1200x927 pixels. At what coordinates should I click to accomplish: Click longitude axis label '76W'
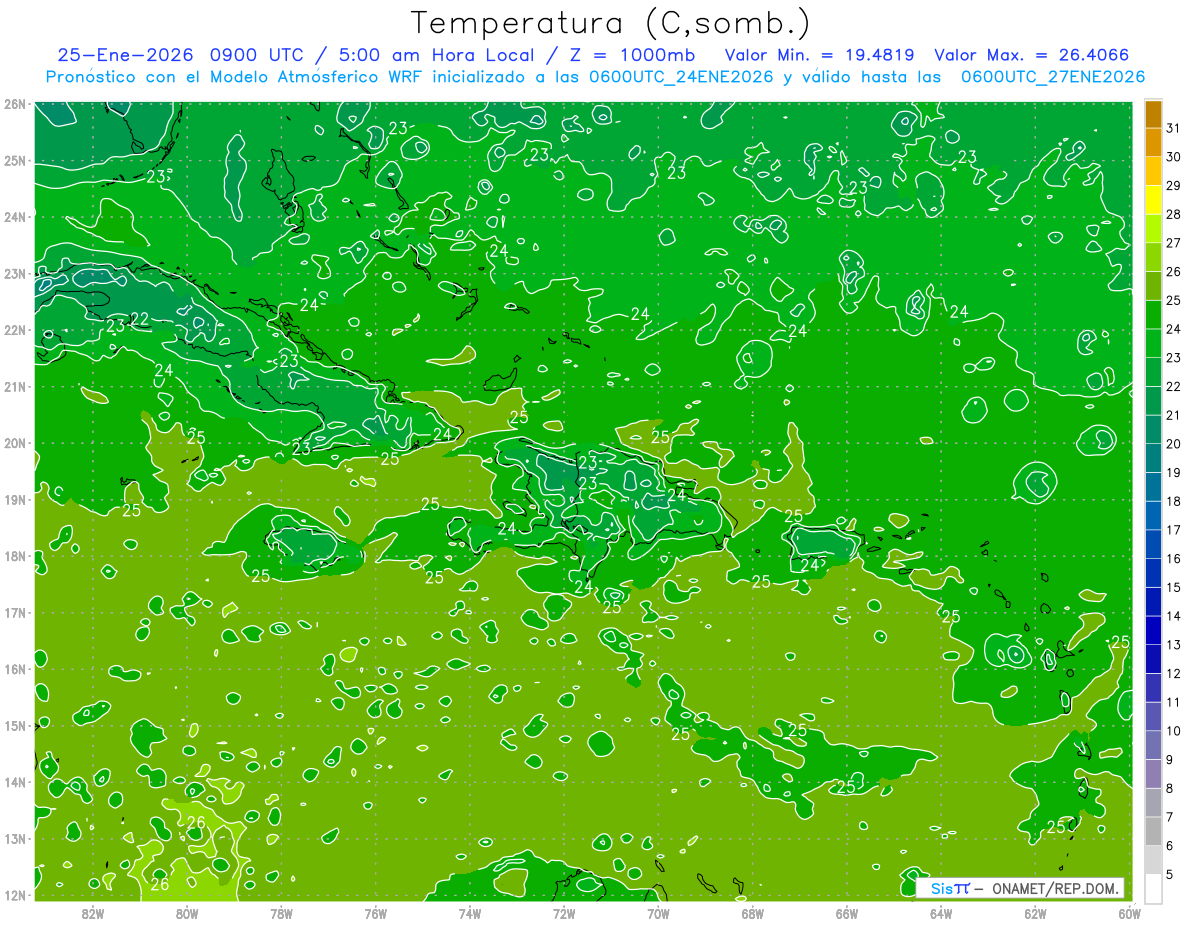pos(375,913)
